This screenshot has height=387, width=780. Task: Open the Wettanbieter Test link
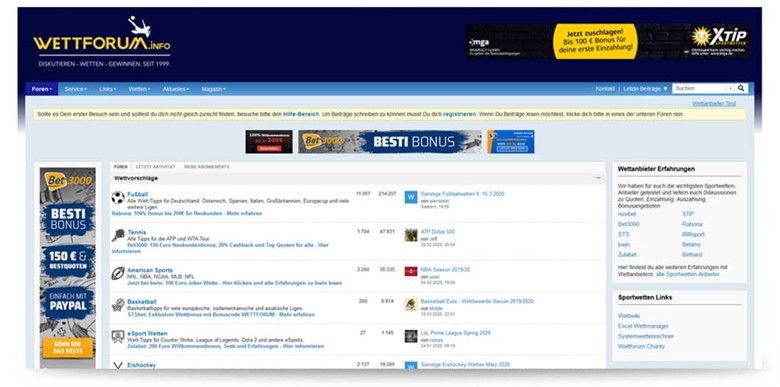click(714, 103)
